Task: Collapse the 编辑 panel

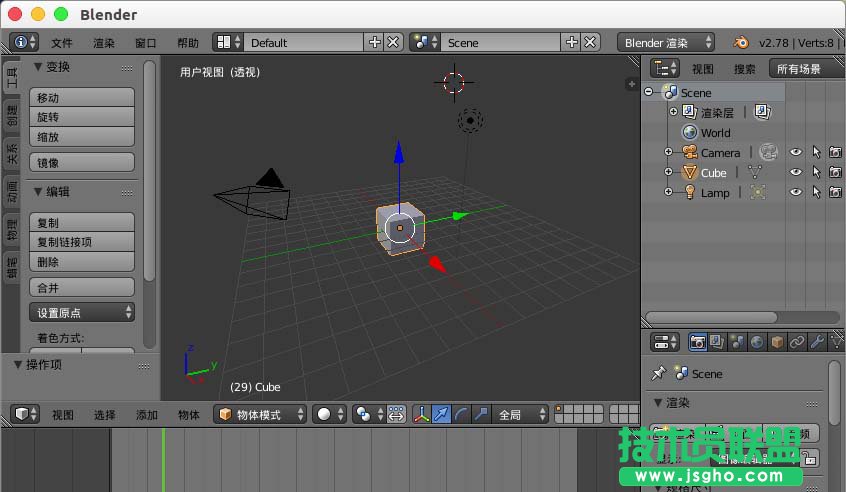Action: tap(38, 192)
